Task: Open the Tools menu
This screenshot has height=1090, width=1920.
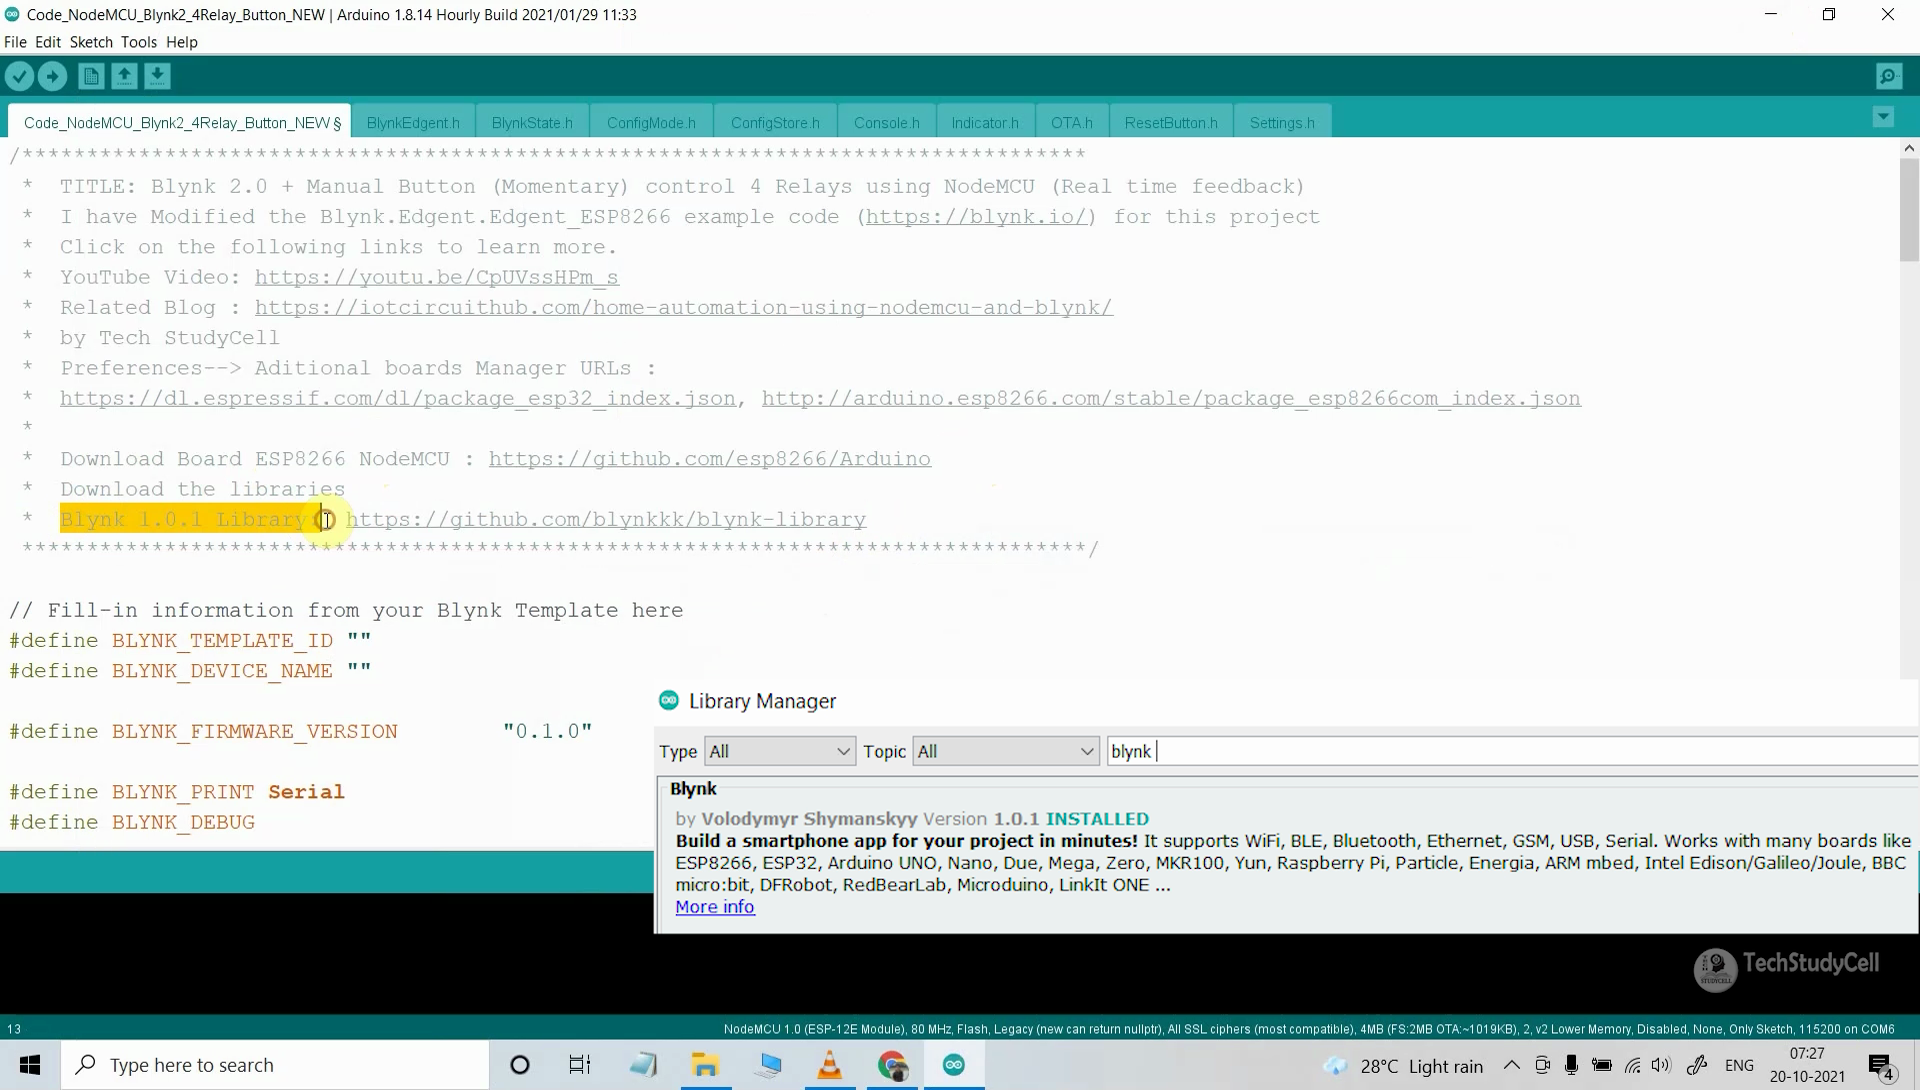Action: (138, 42)
